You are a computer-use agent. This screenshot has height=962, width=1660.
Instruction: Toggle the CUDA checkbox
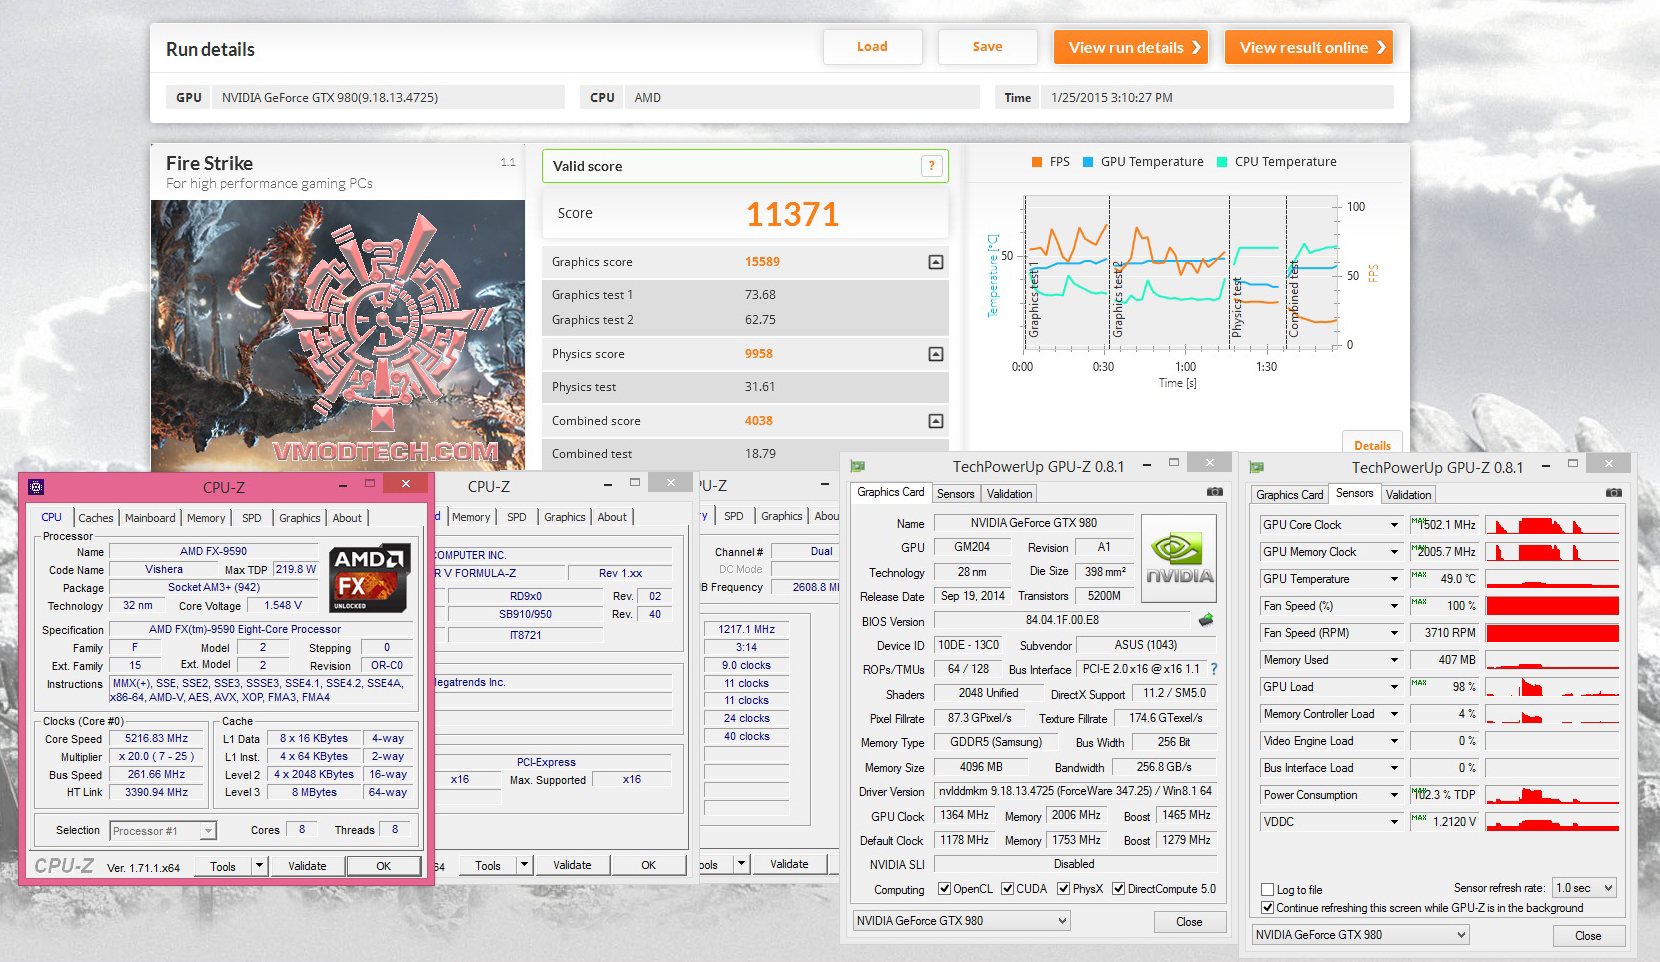pos(1007,889)
